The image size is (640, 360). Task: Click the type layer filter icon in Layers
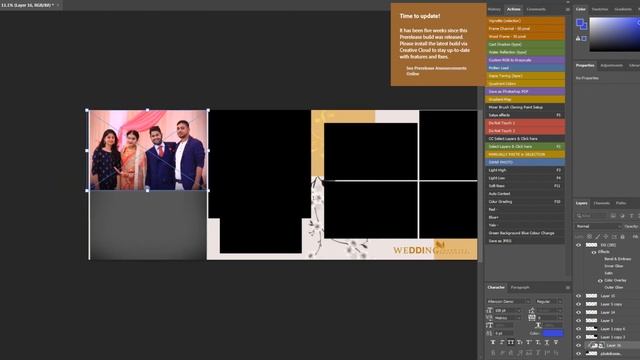pyautogui.click(x=631, y=216)
